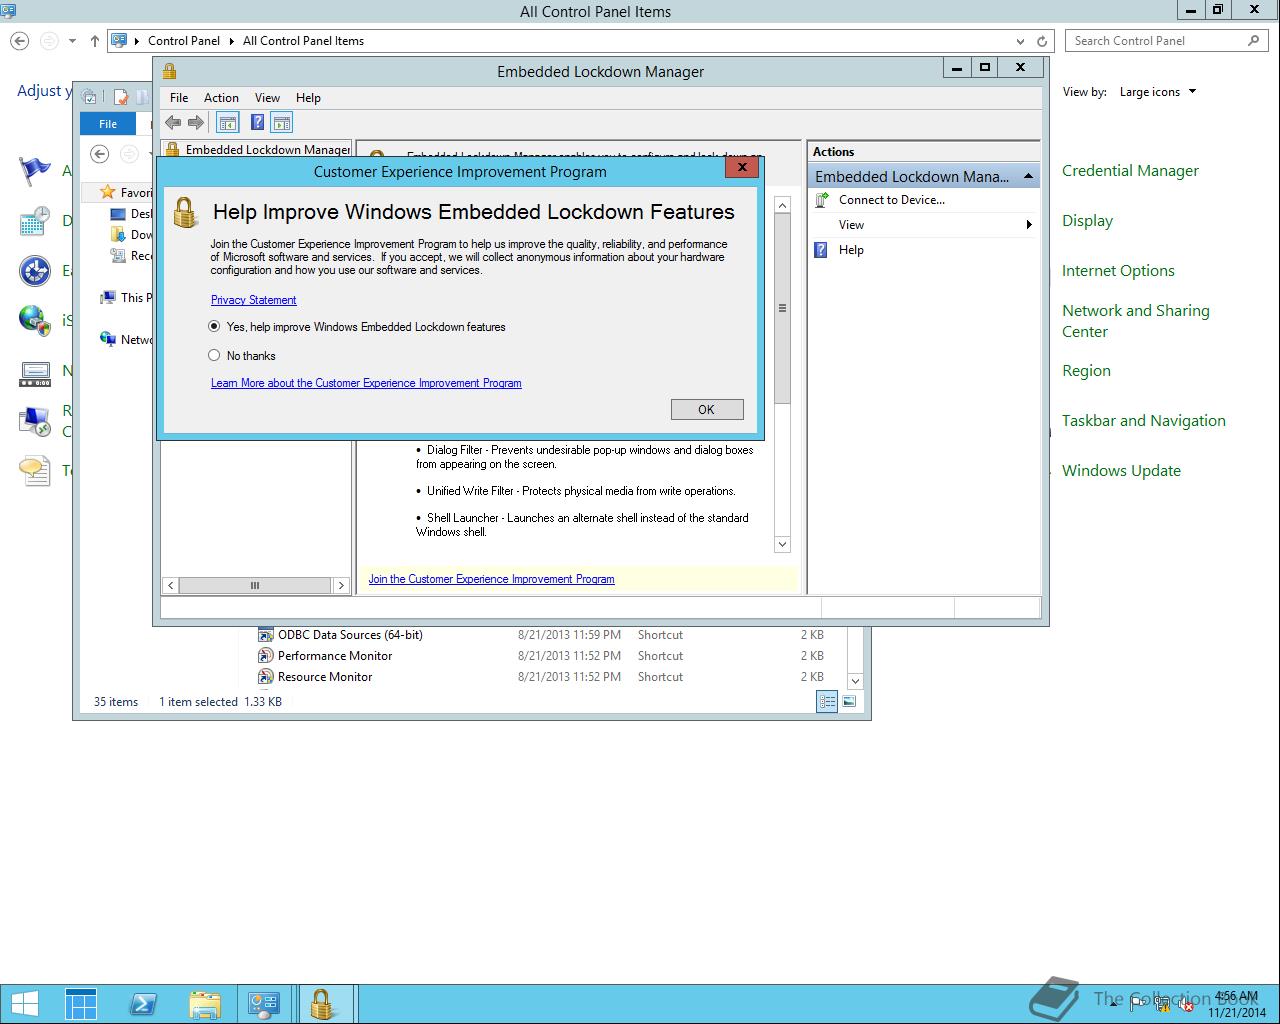Switch to Embedded Lockdown Manager taskbar icon
Image resolution: width=1280 pixels, height=1024 pixels.
click(x=323, y=1004)
